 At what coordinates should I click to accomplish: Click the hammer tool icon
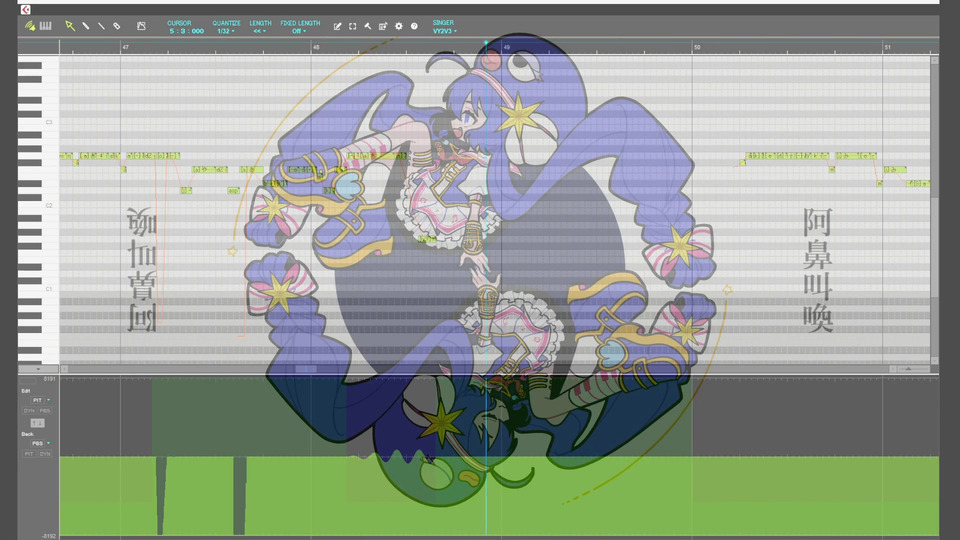[367, 26]
